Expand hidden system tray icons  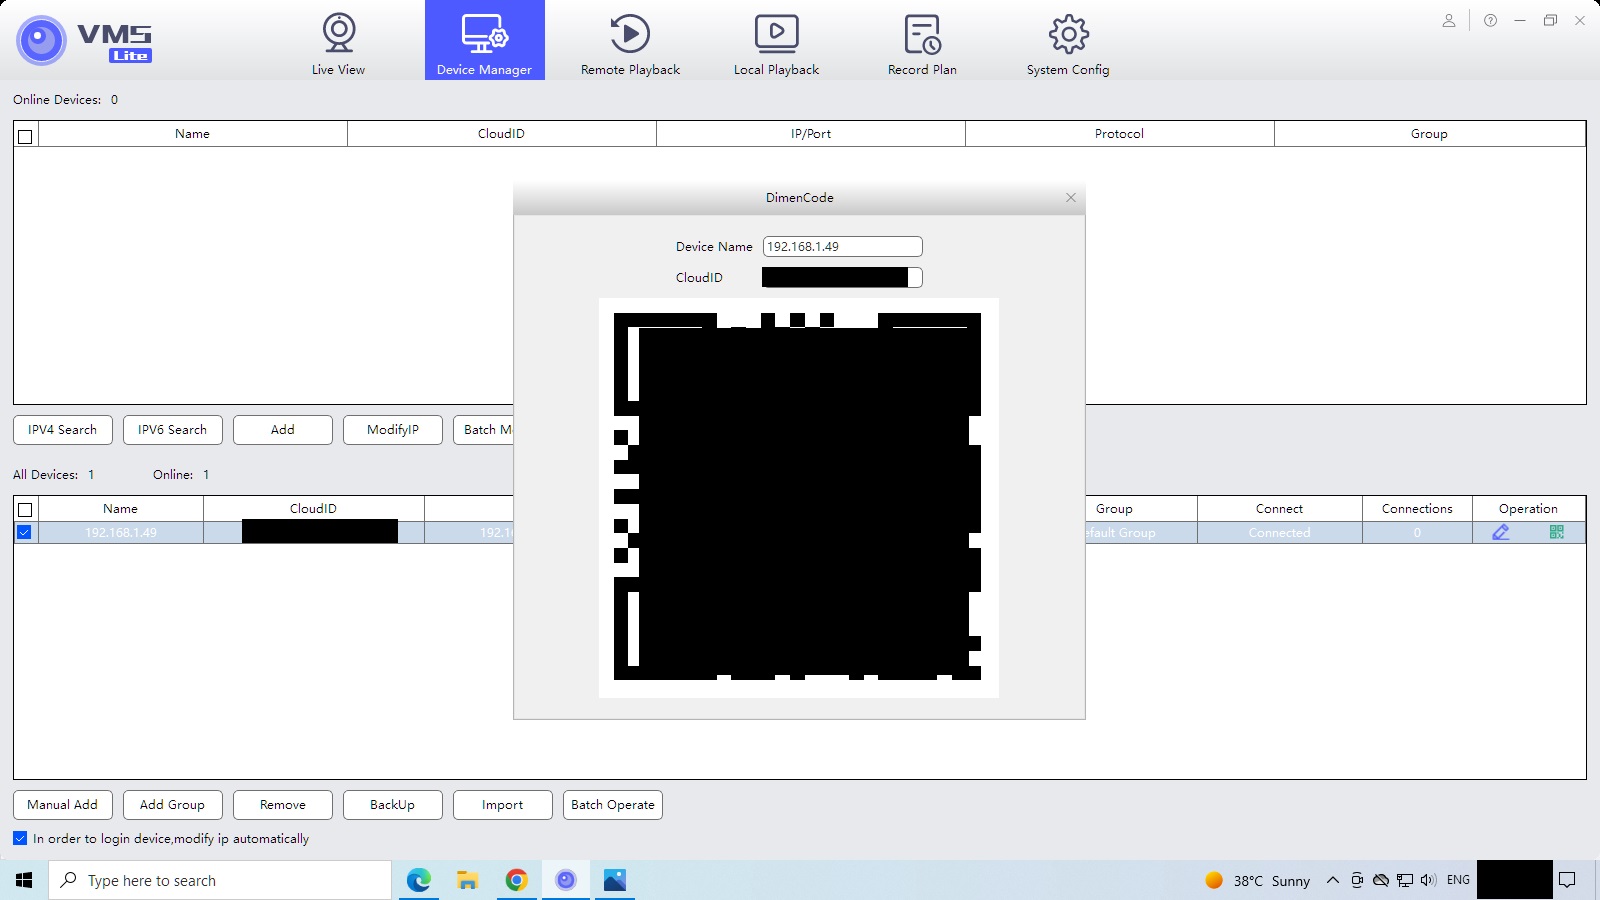pos(1332,880)
